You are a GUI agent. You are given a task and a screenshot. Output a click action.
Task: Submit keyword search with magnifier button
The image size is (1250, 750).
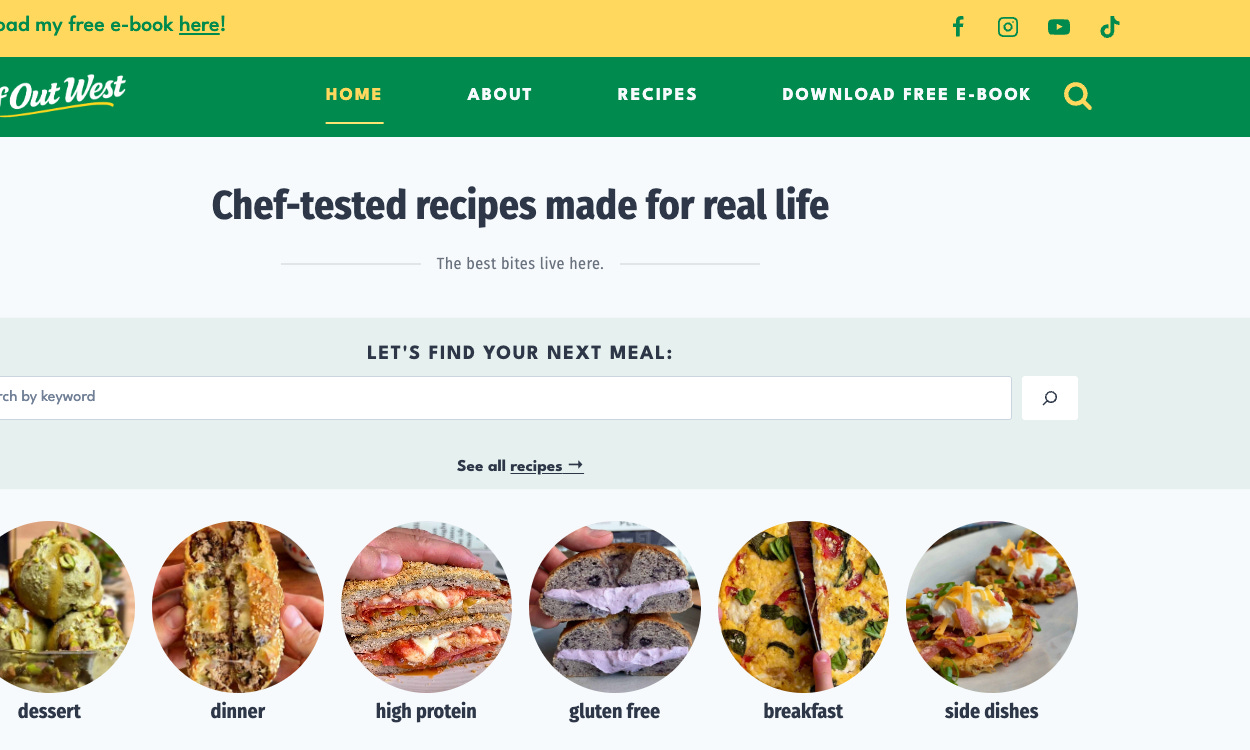click(x=1050, y=398)
